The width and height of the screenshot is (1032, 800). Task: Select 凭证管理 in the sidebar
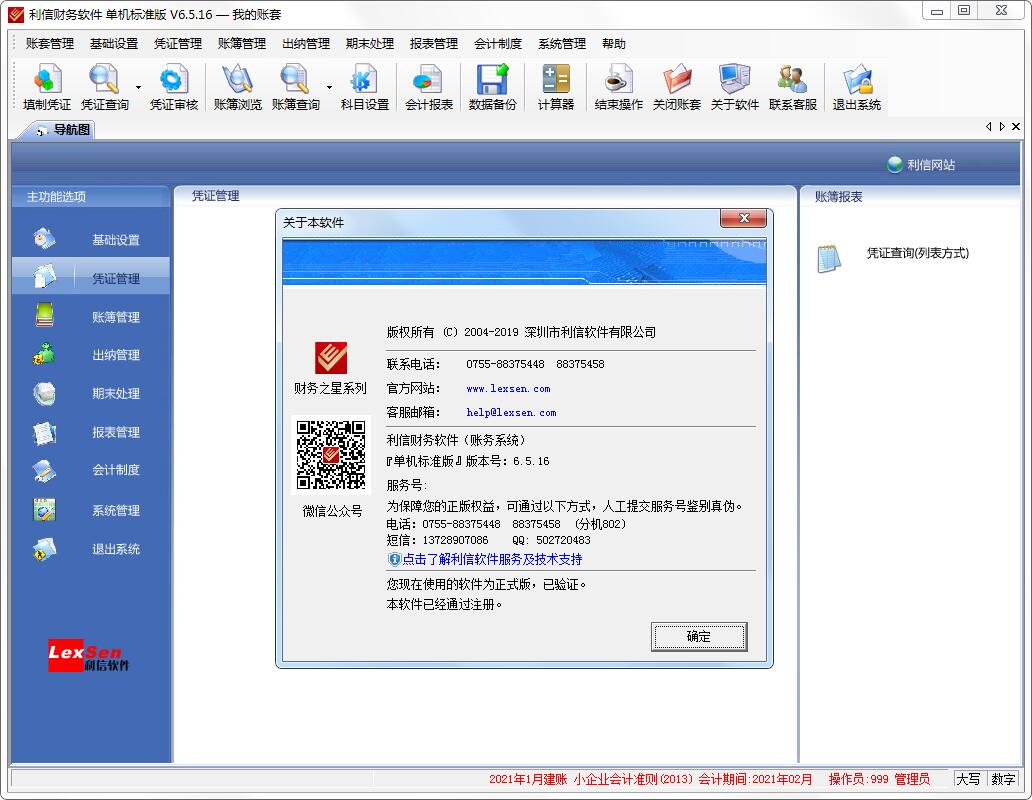click(x=91, y=278)
